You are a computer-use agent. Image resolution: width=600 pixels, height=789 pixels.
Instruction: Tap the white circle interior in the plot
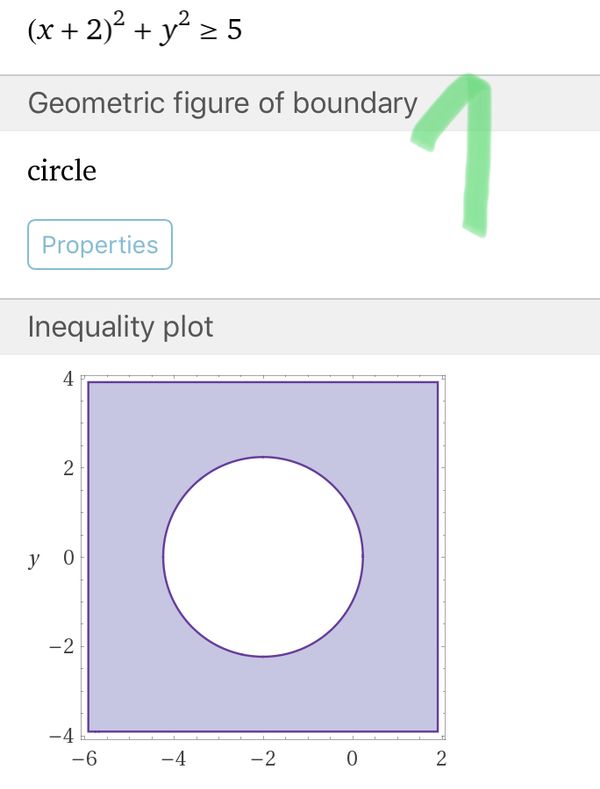262,557
